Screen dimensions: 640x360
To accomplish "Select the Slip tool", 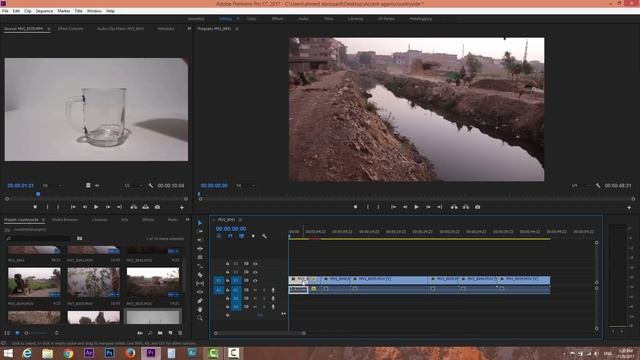I will click(200, 283).
